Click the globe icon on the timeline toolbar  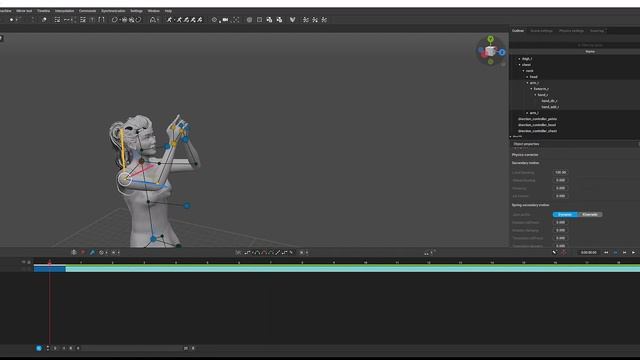[x=74, y=253]
